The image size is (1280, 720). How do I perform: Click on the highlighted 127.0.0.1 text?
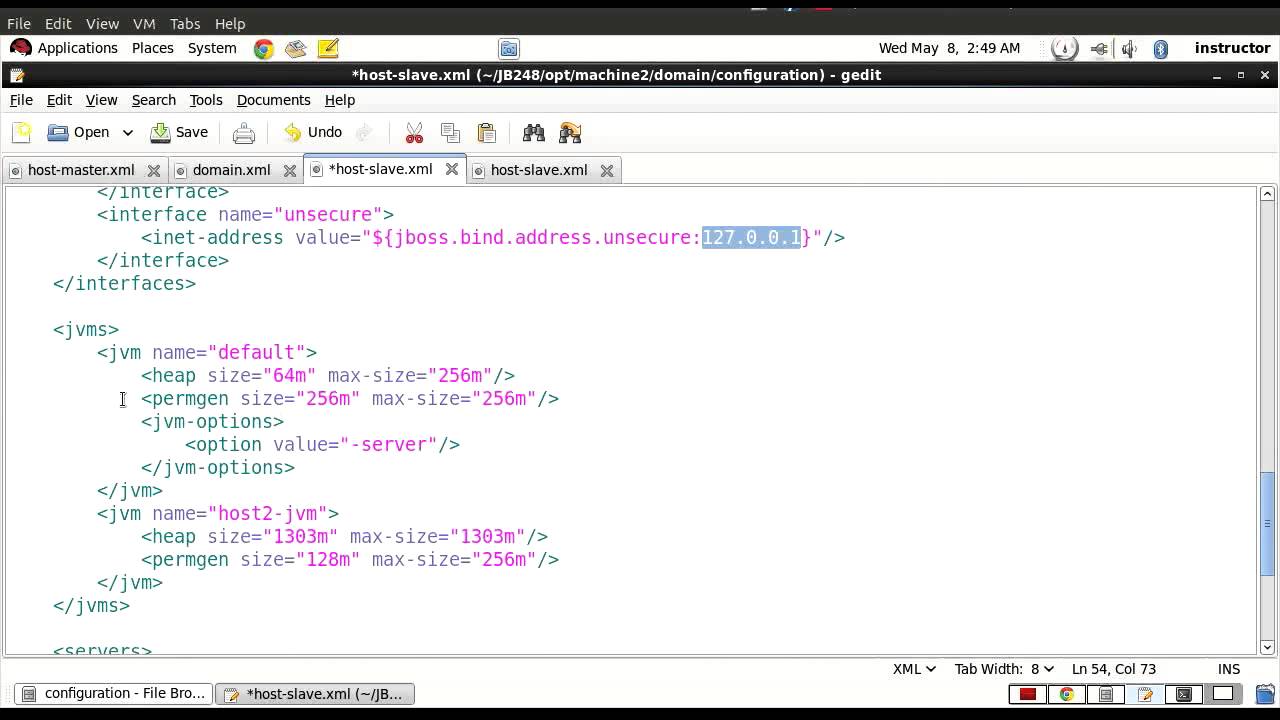[x=751, y=237]
